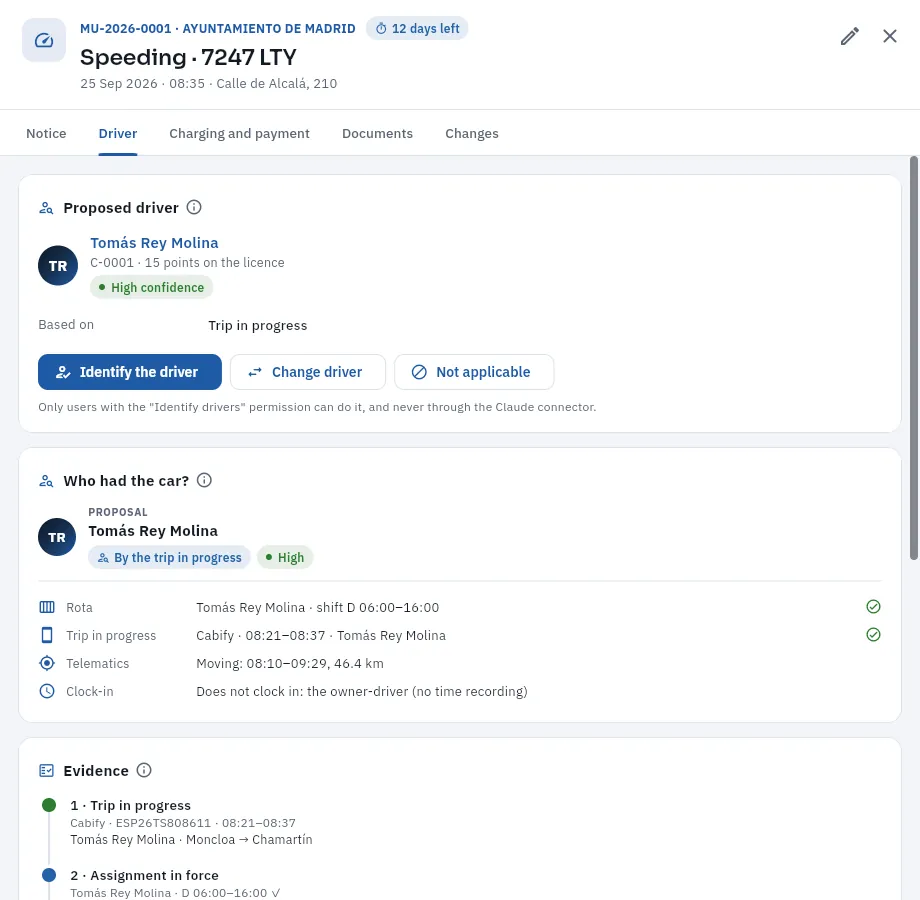Open Tomás Rey Molina driver link
The height and width of the screenshot is (900, 920).
point(154,243)
